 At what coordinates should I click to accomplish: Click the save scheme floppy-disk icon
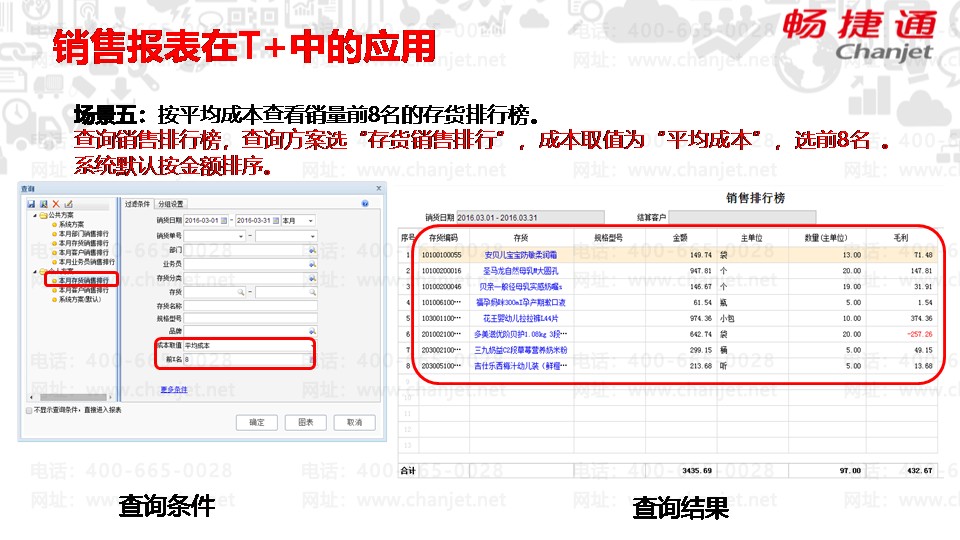click(31, 203)
